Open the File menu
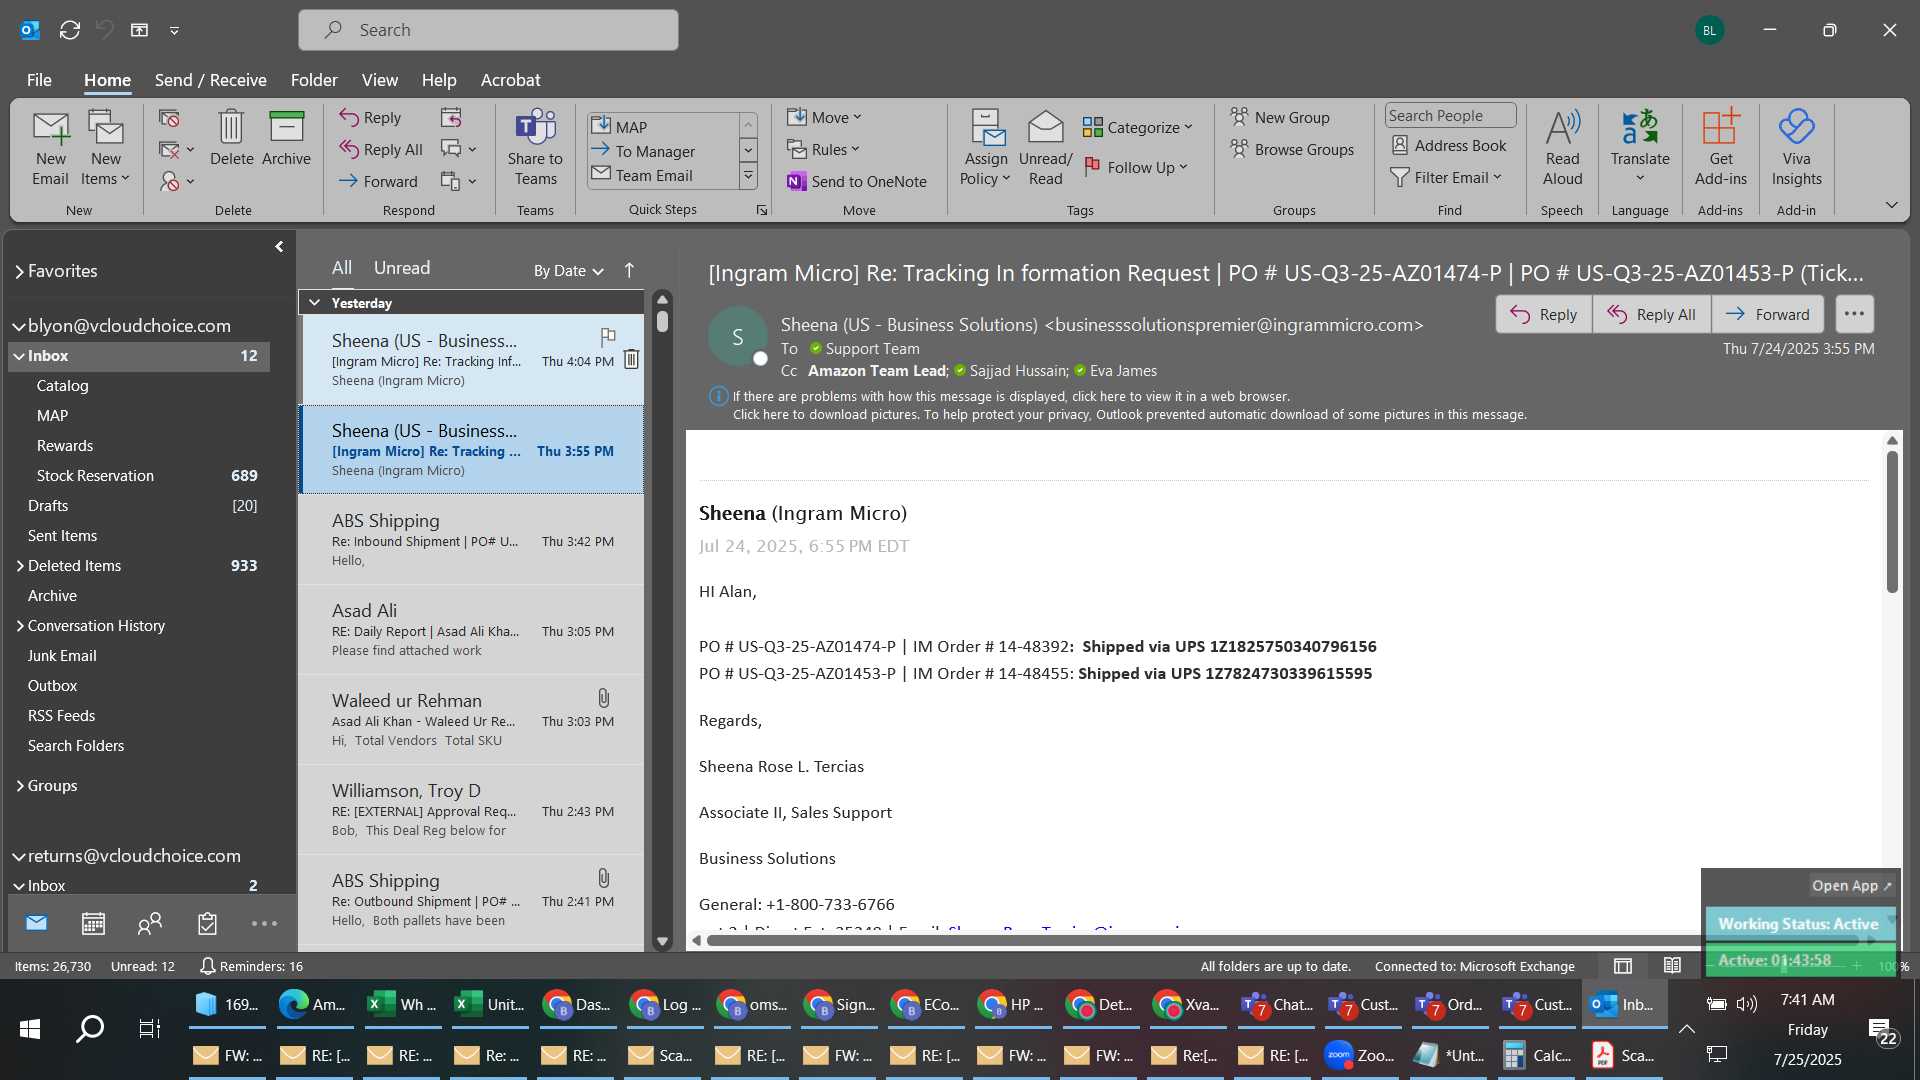 [x=39, y=80]
